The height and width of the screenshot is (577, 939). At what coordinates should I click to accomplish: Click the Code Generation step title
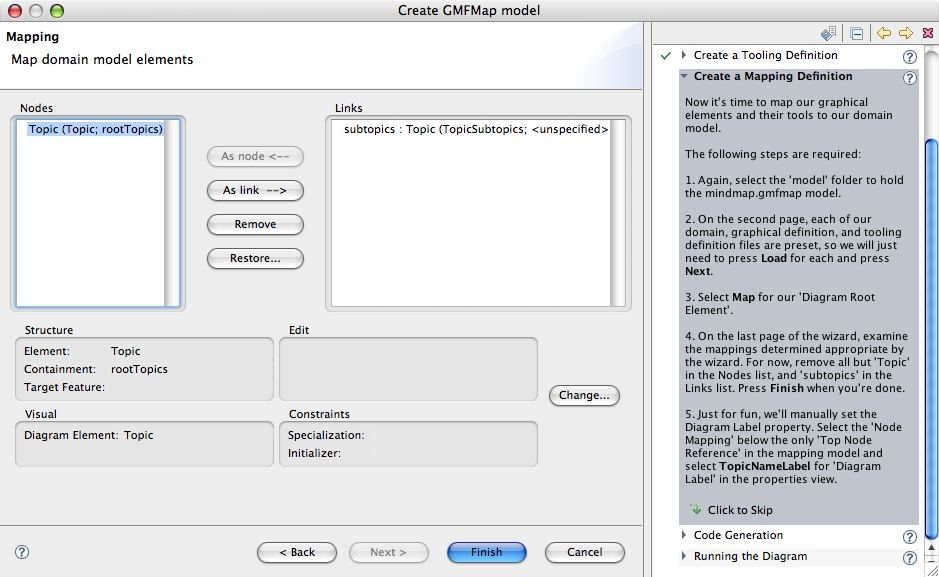[738, 535]
